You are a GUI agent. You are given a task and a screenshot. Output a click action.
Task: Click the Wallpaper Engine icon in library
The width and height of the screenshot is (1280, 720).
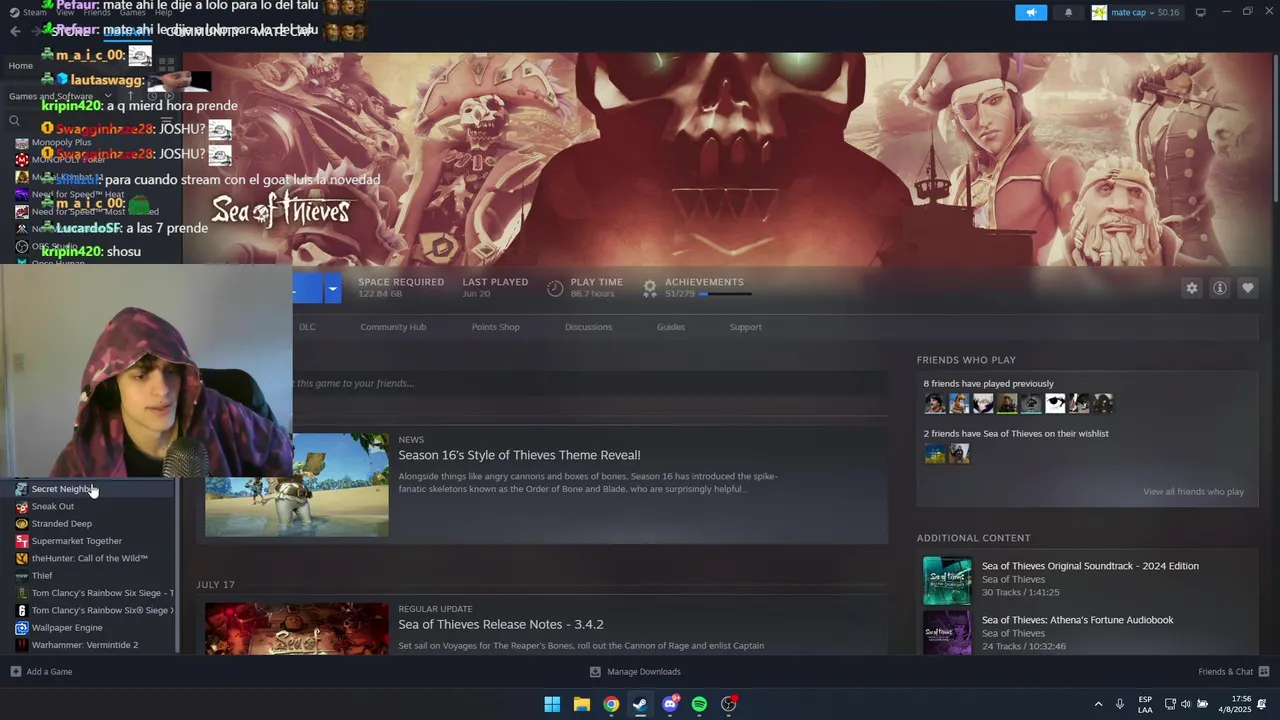tap(22, 628)
